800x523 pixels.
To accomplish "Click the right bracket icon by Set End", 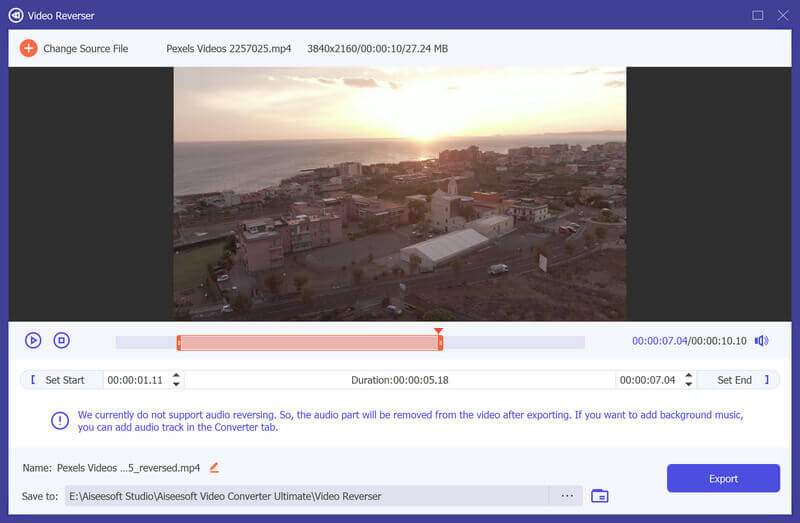I will [x=766, y=380].
